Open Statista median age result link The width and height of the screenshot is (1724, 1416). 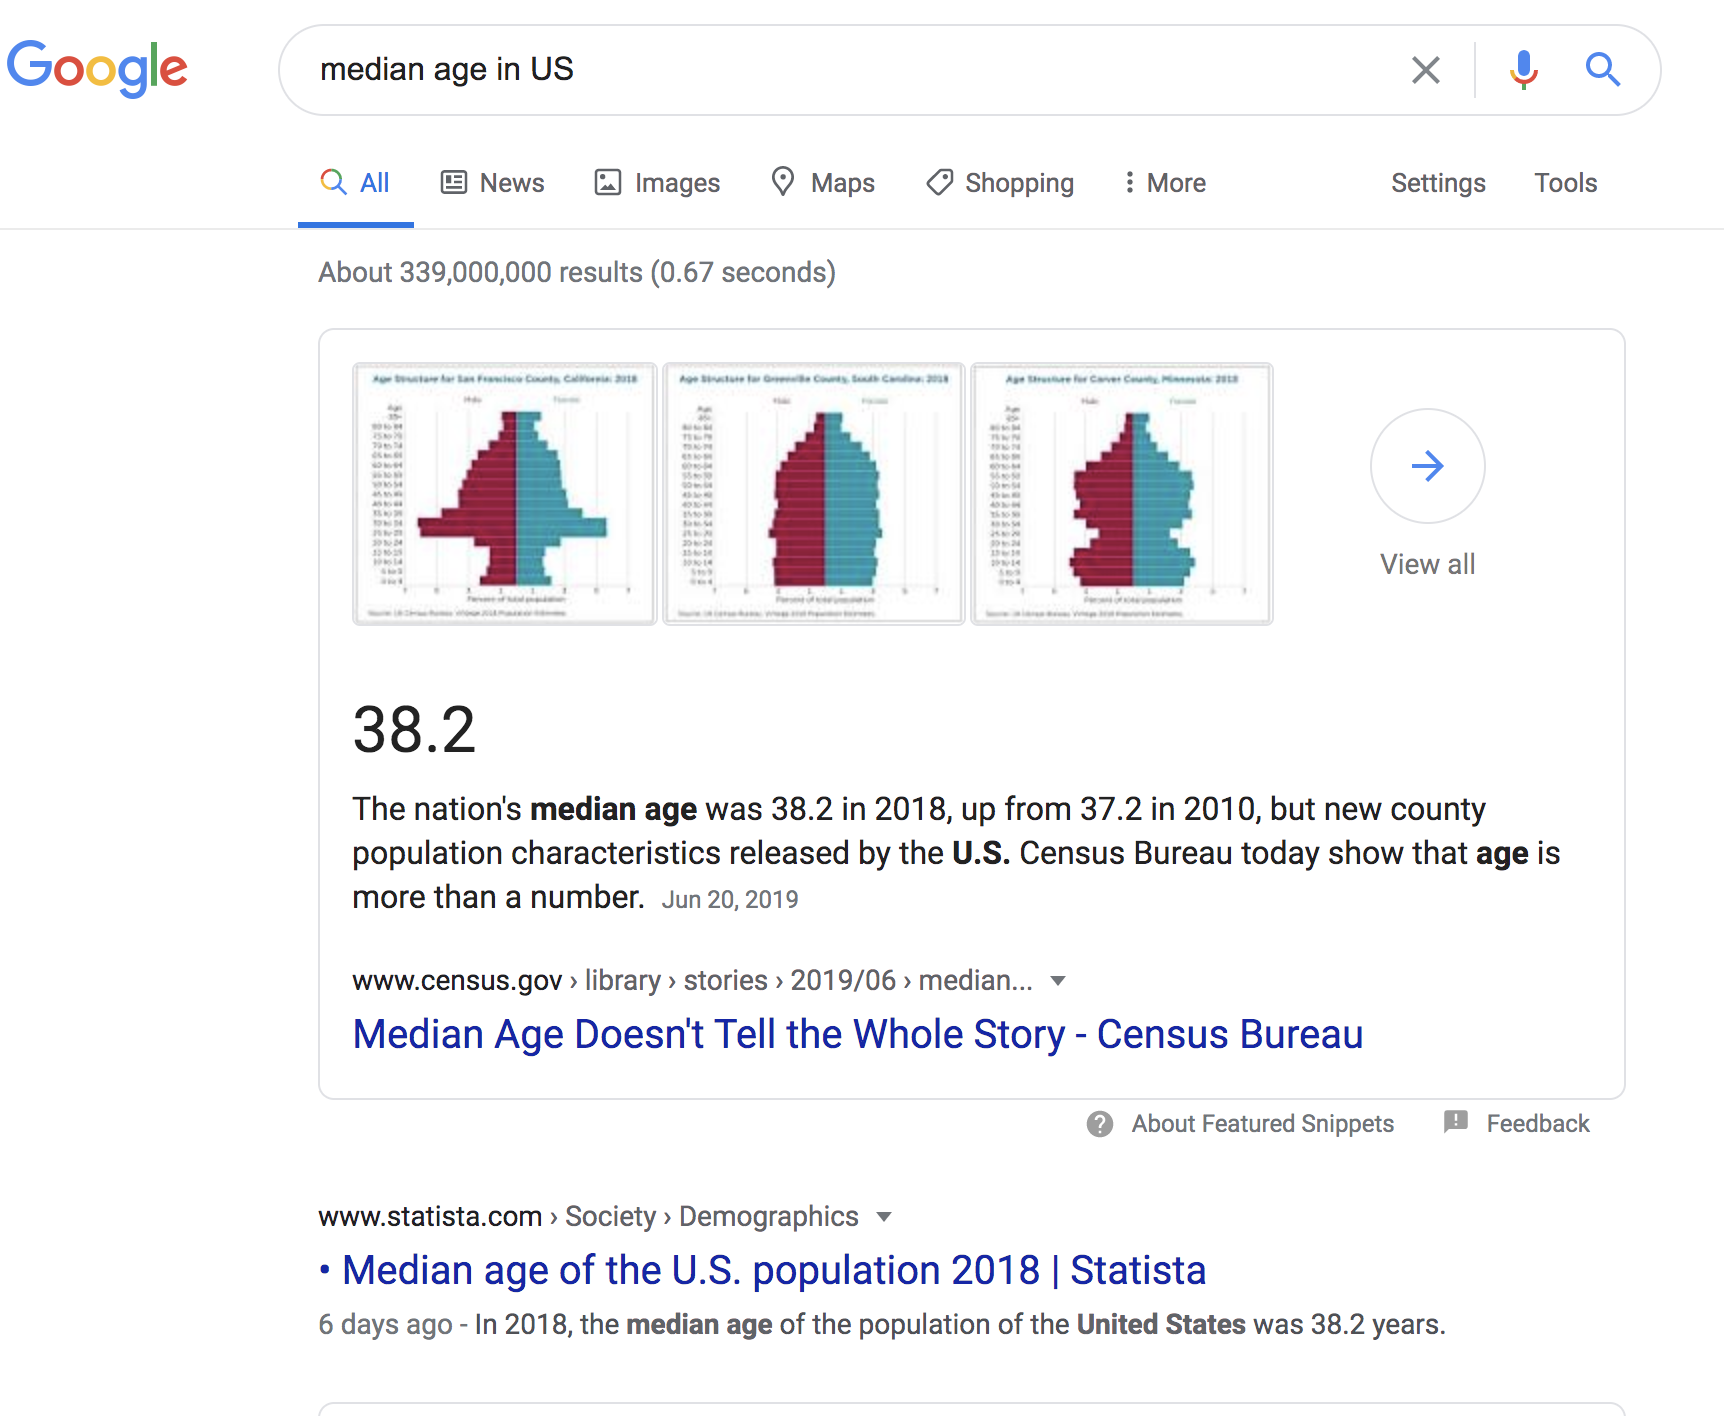(773, 1270)
